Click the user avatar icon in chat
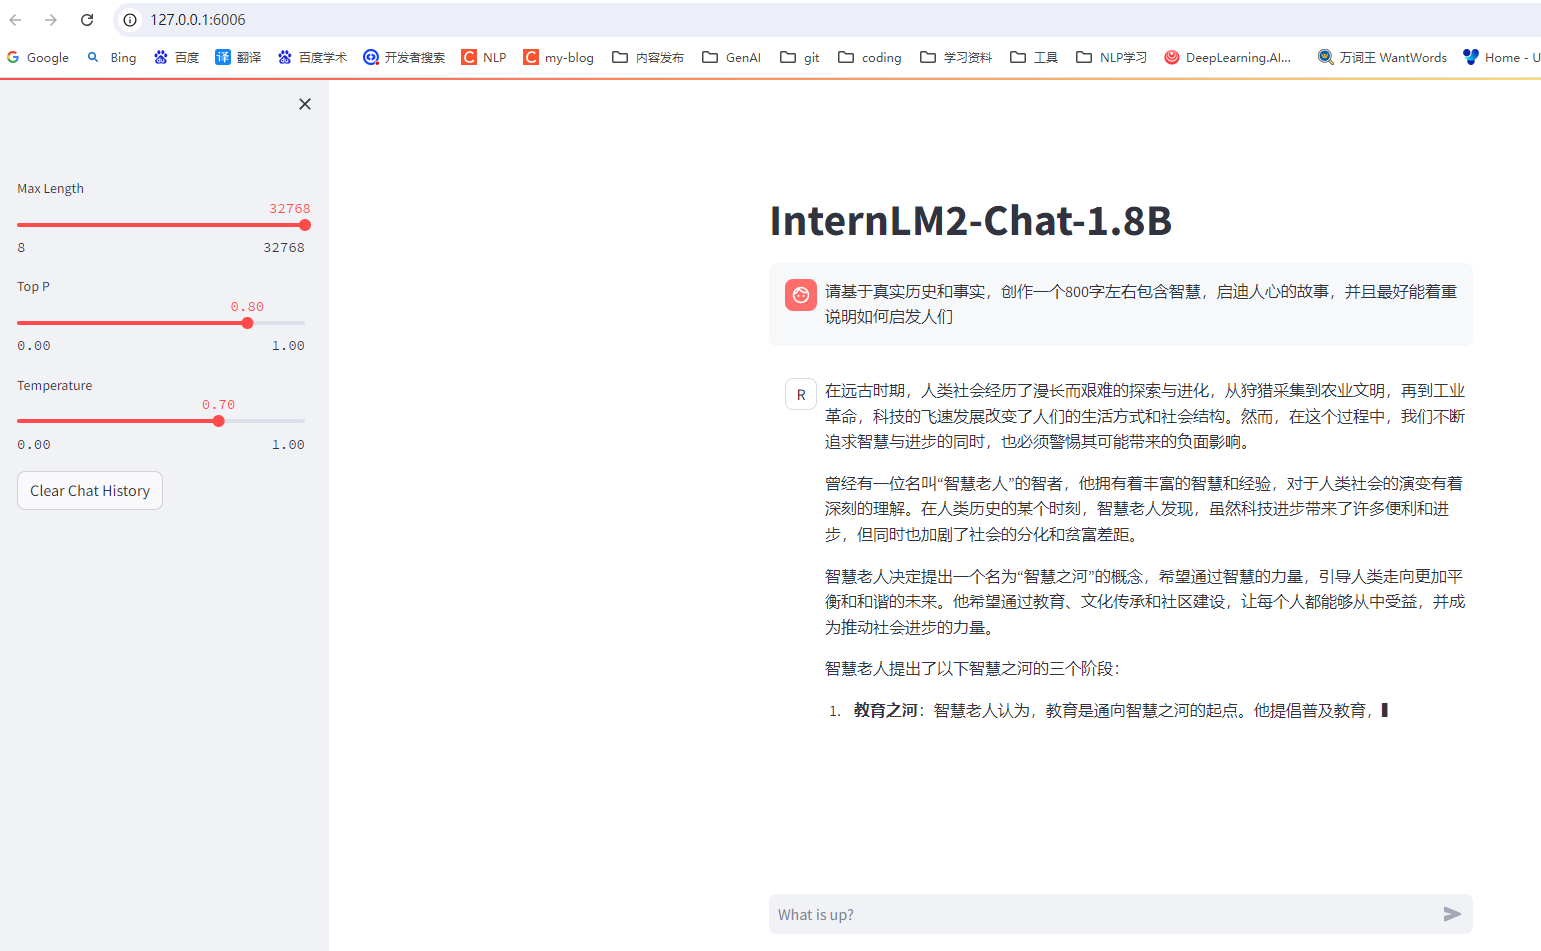Image resolution: width=1541 pixels, height=951 pixels. (801, 295)
